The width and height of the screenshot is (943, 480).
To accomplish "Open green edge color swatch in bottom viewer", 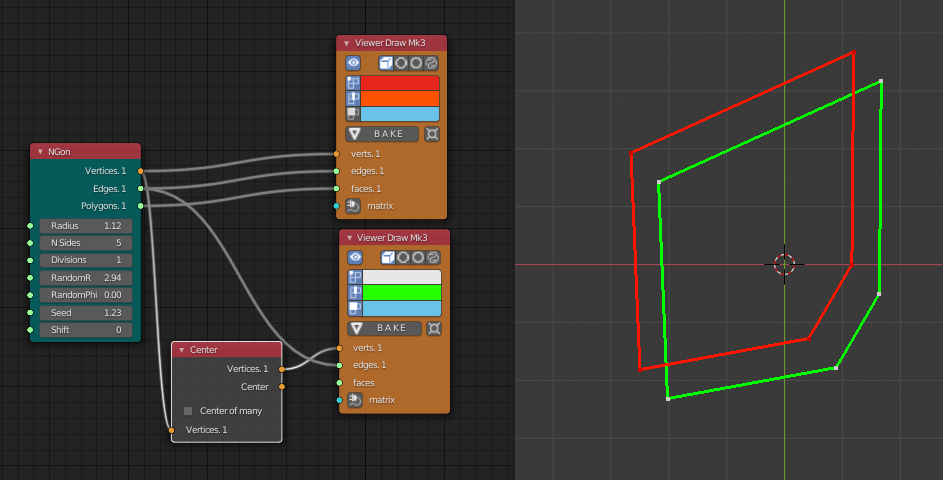I will (402, 293).
